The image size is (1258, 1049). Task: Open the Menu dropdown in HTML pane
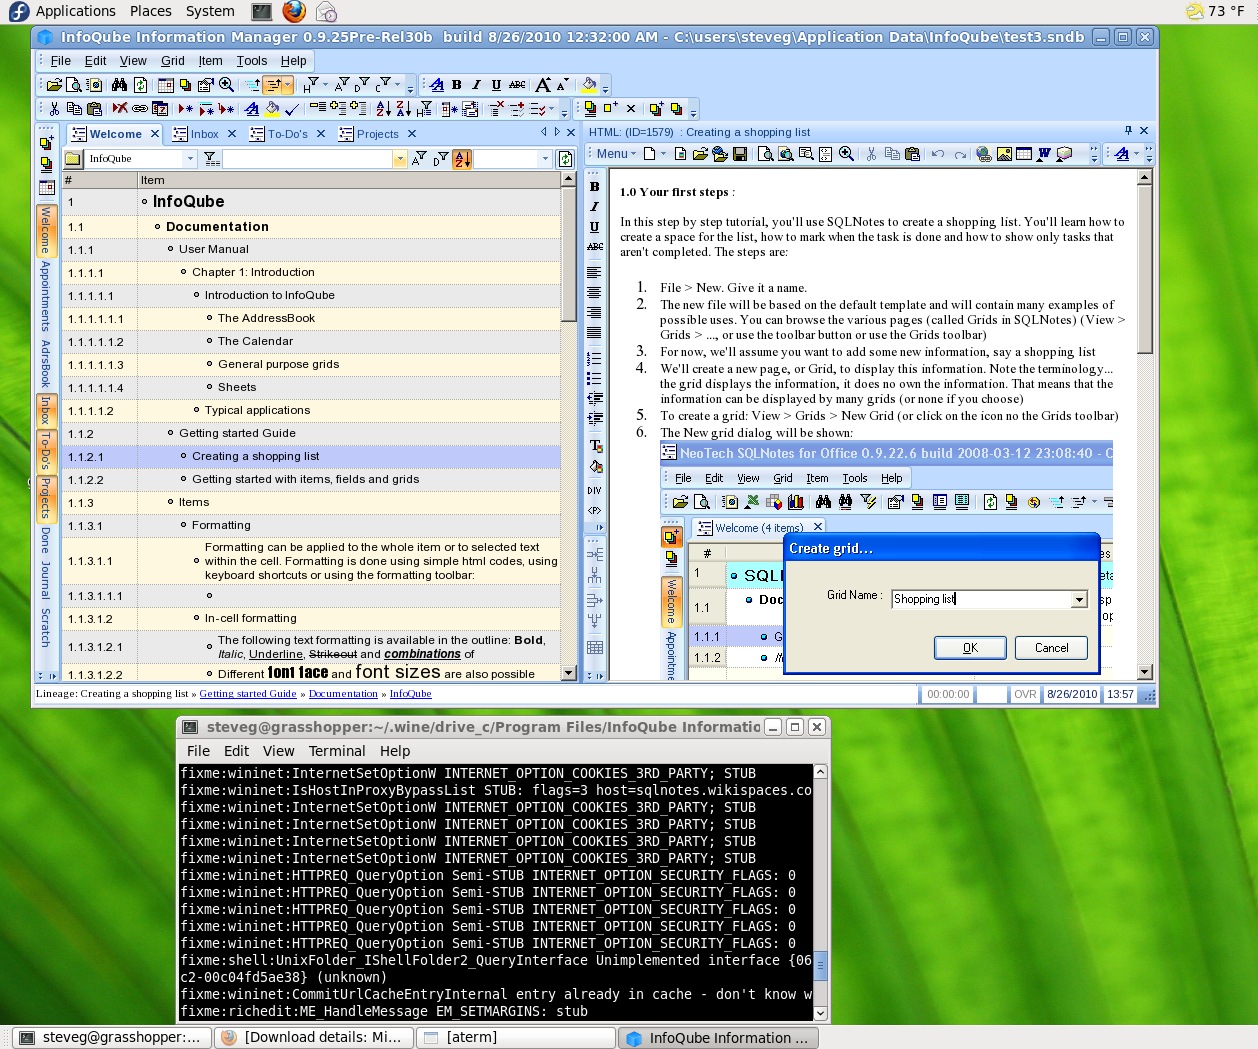point(615,154)
